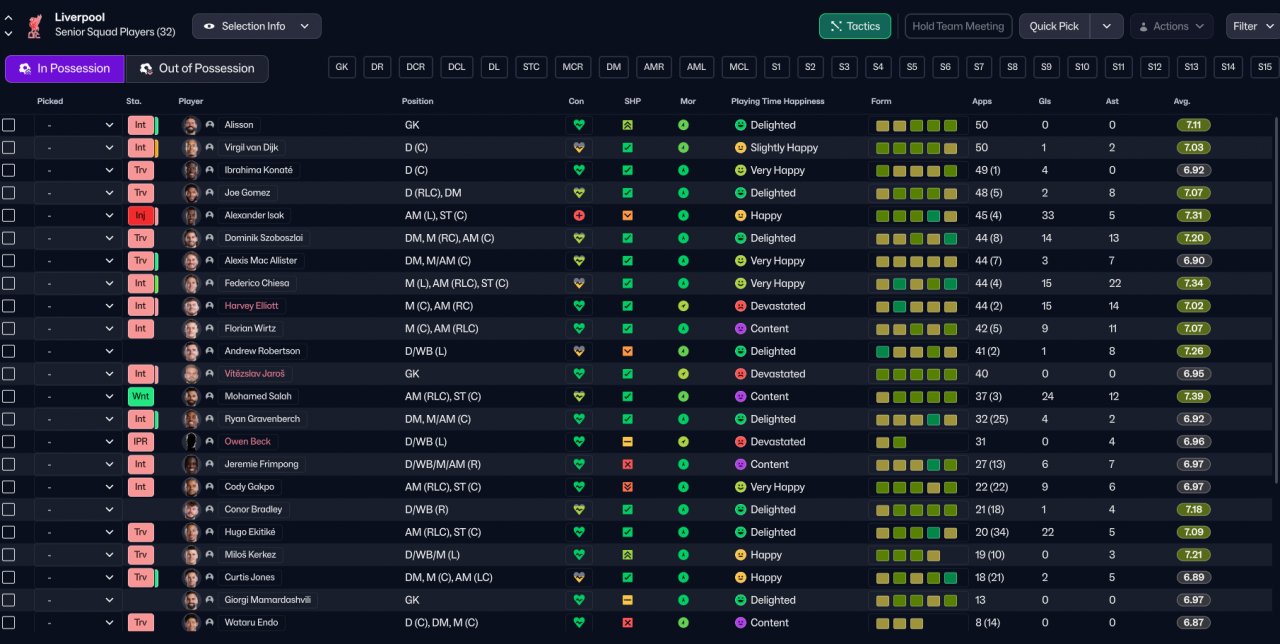1280x644 pixels.
Task: Click Giorgi Mamardashvili's condition heart icon
Action: (x=578, y=600)
